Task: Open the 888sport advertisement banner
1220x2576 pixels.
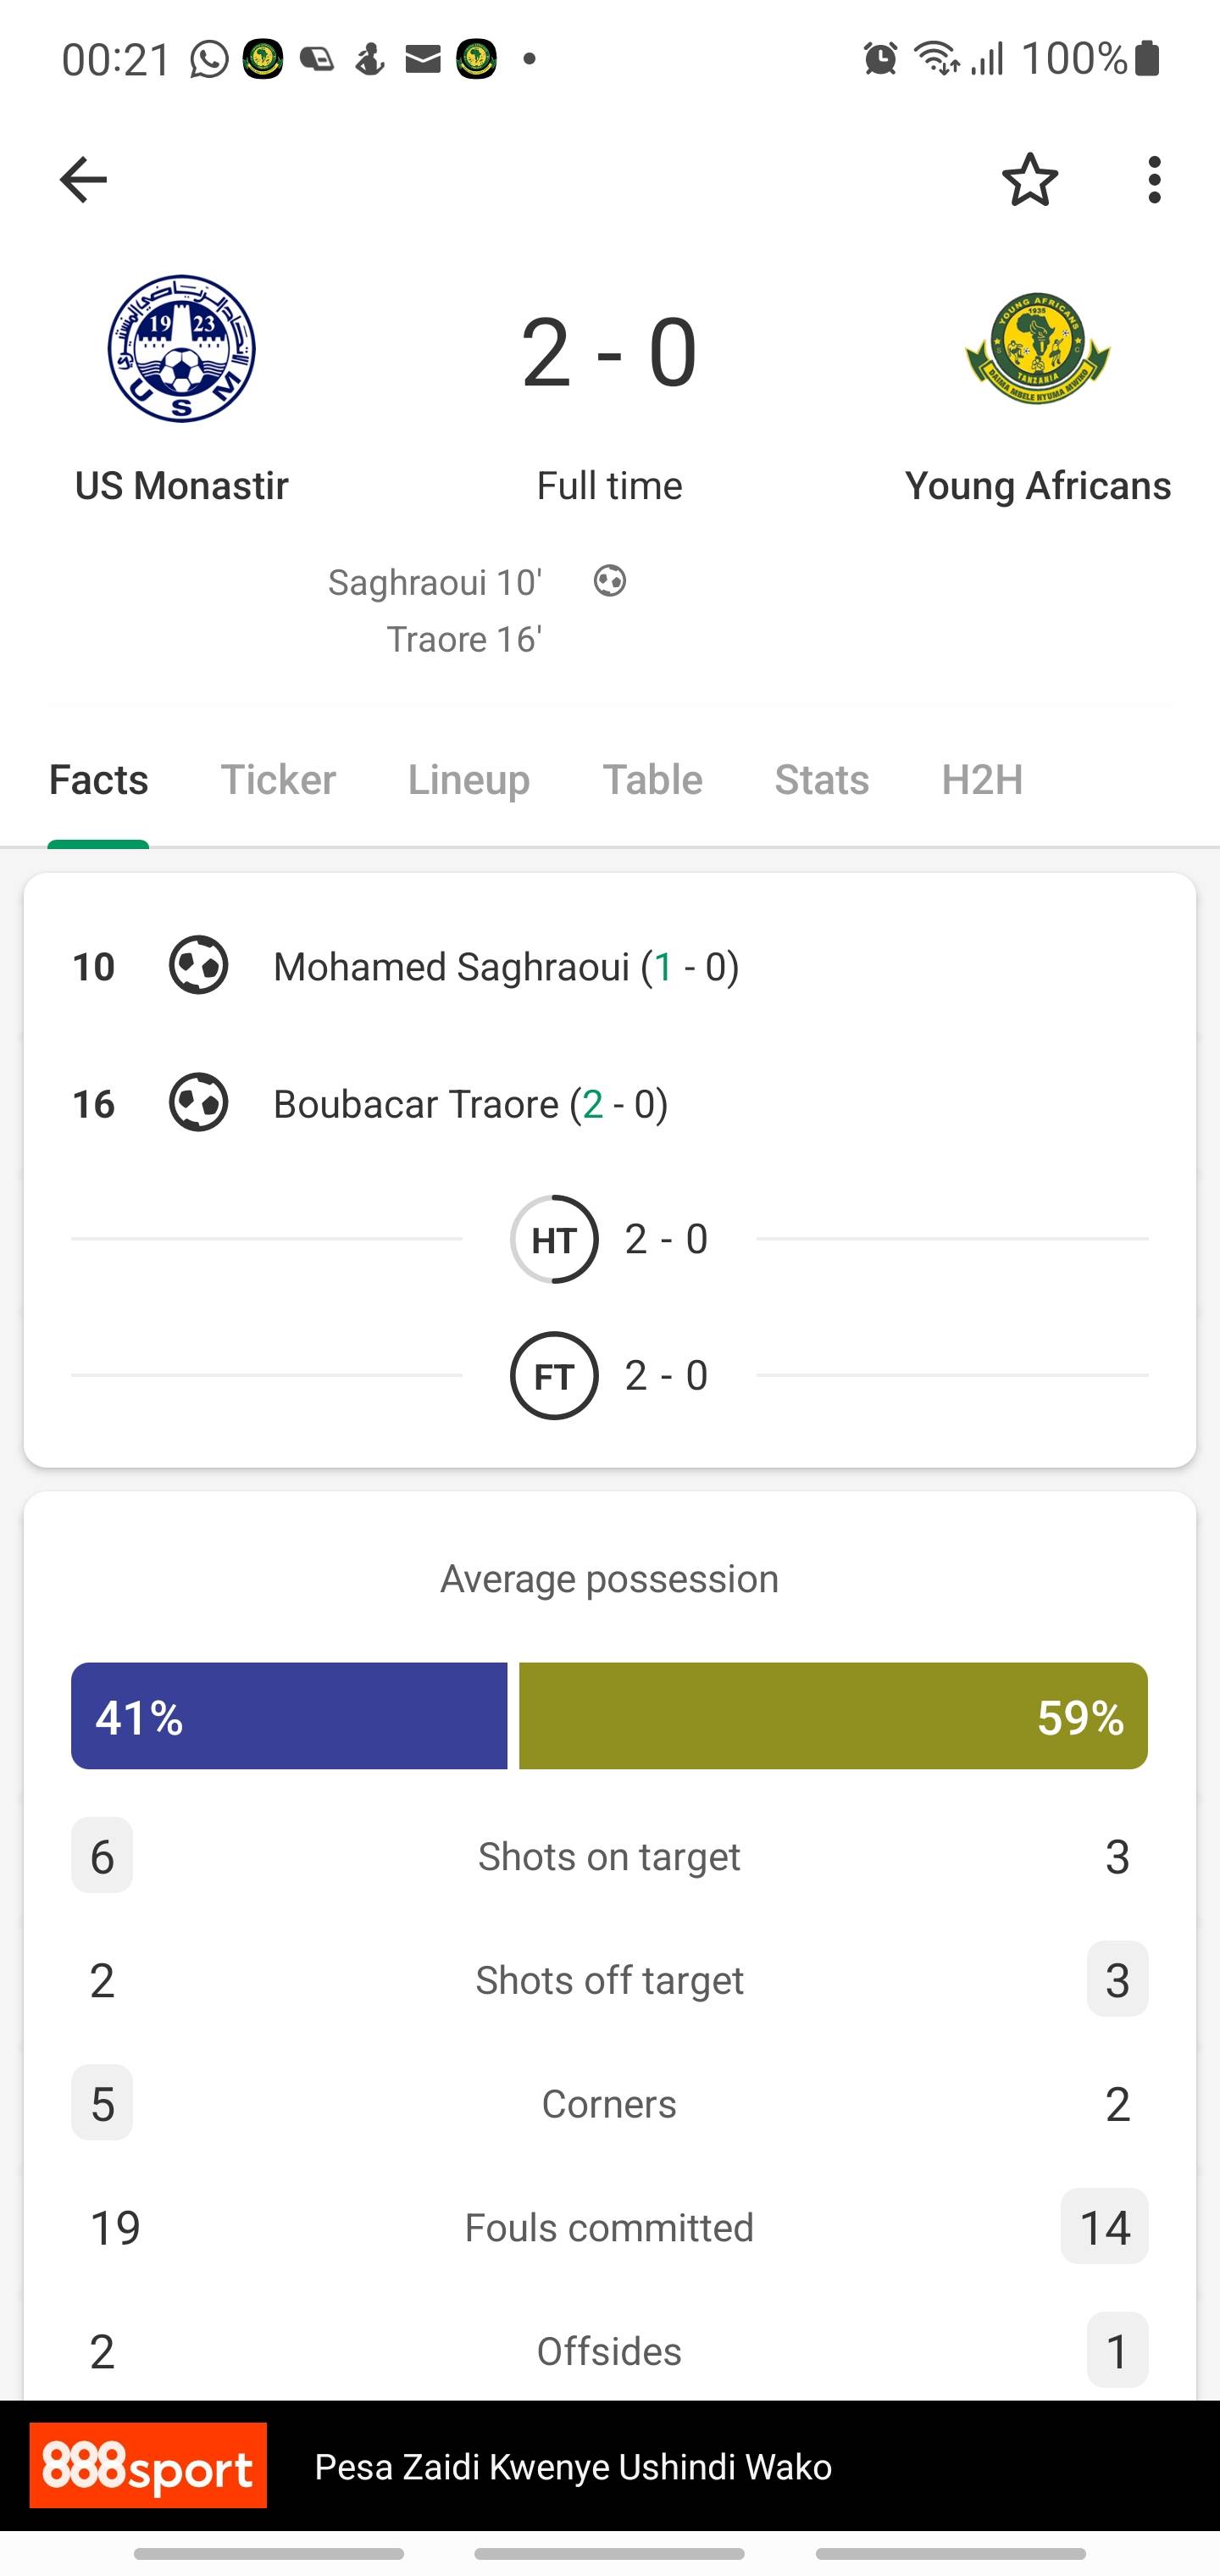Action: tap(610, 2466)
